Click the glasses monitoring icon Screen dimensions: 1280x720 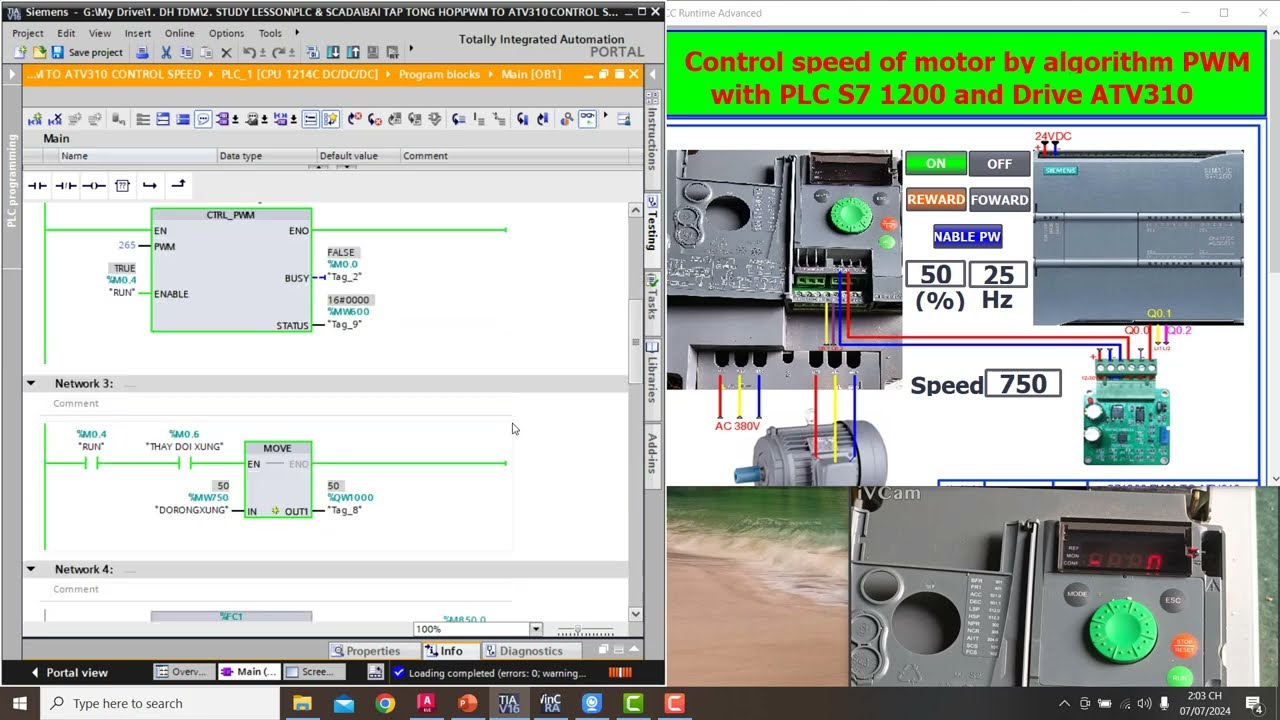point(587,119)
